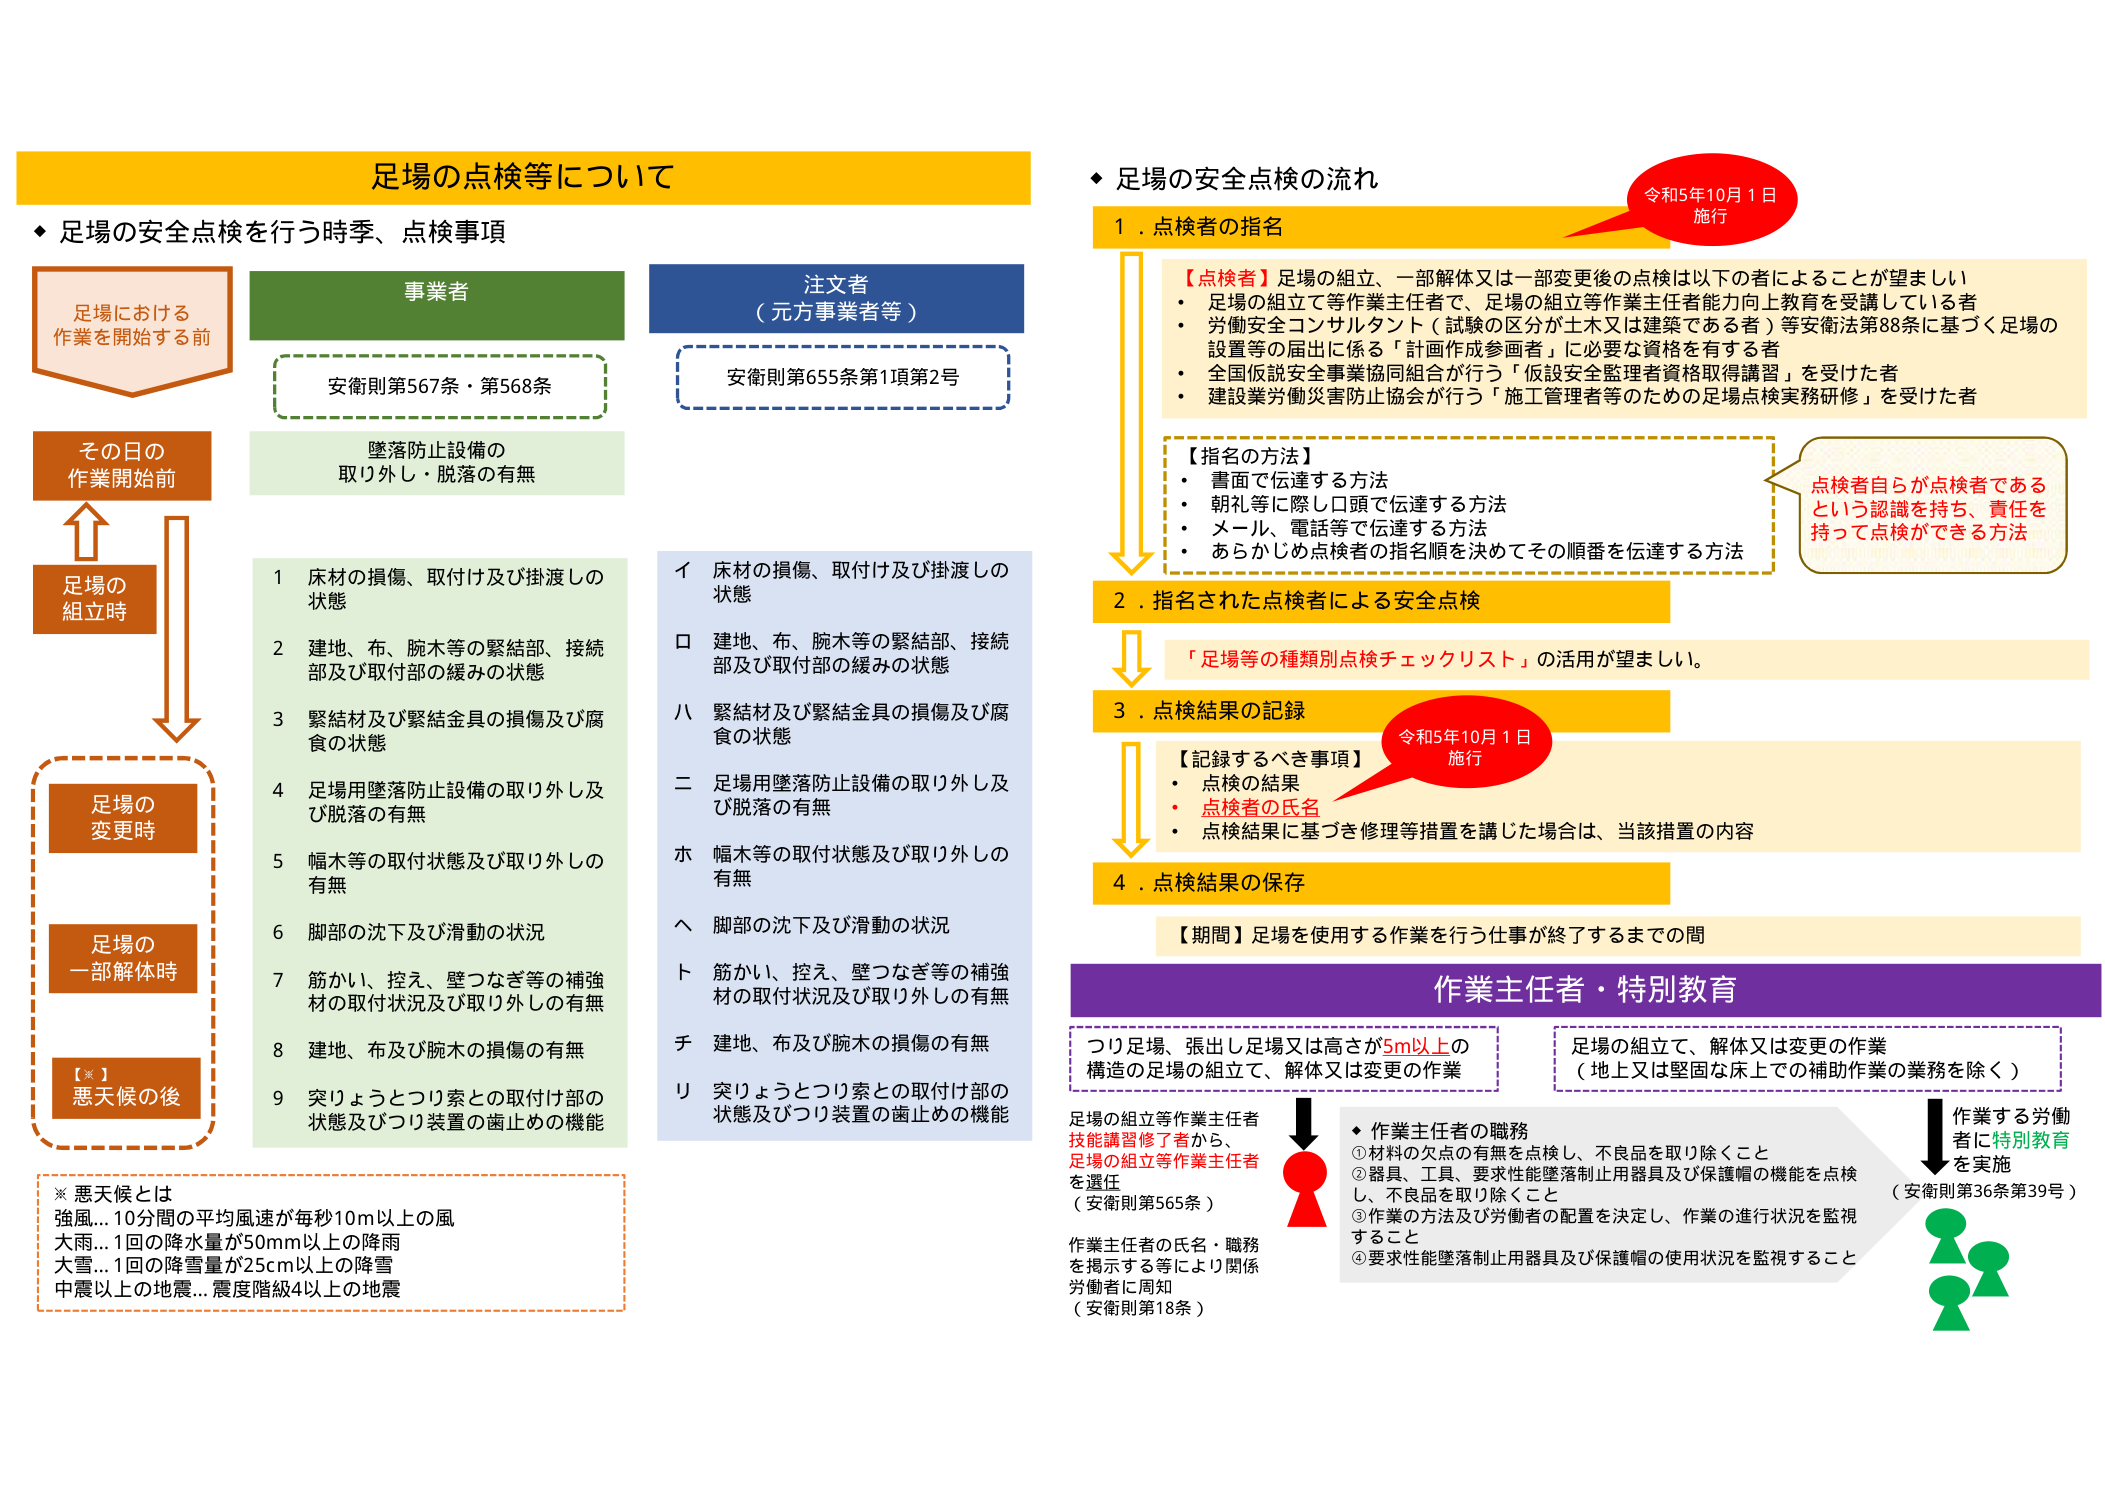Click the その日の作業開始前 orange box
The image size is (2105, 1488).
tap(122, 465)
